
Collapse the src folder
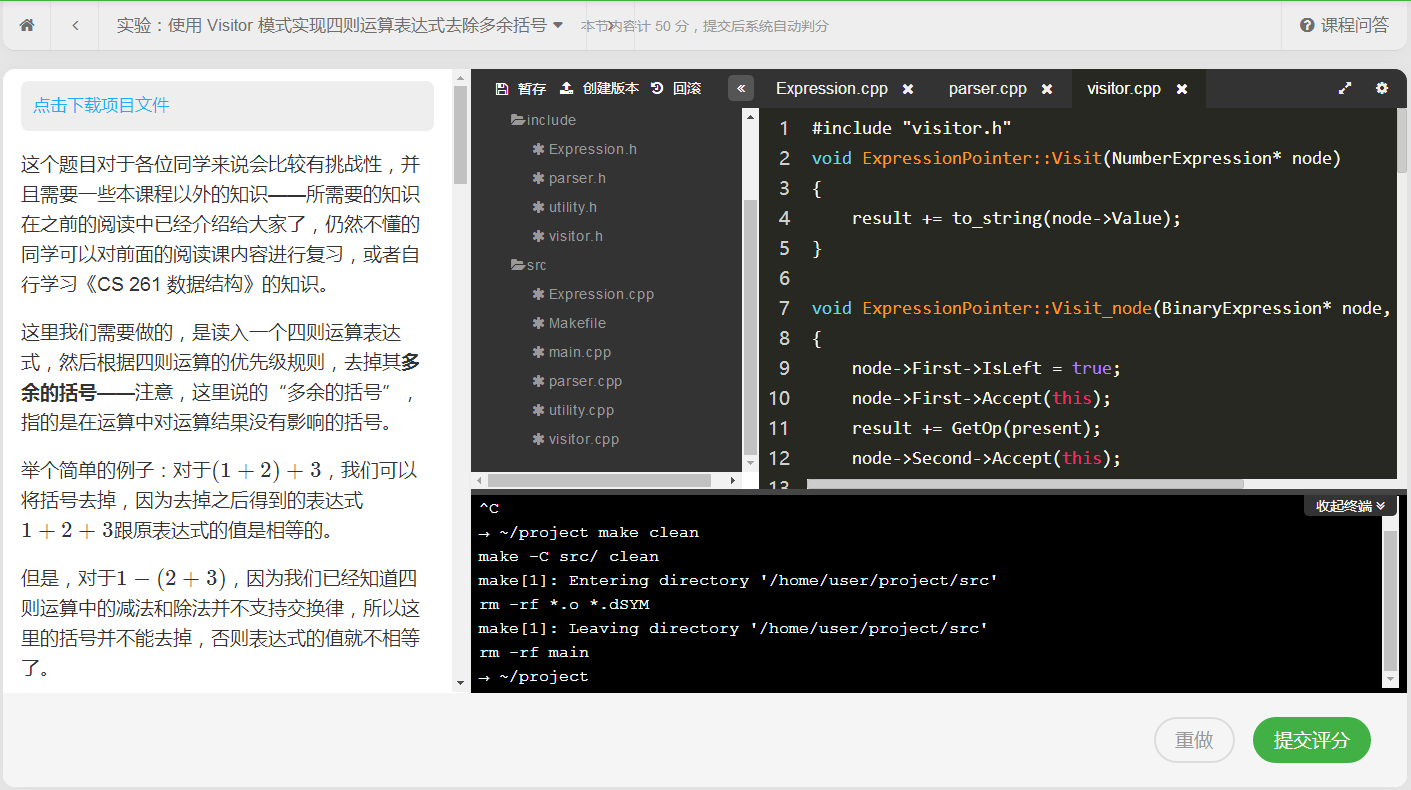[529, 265]
